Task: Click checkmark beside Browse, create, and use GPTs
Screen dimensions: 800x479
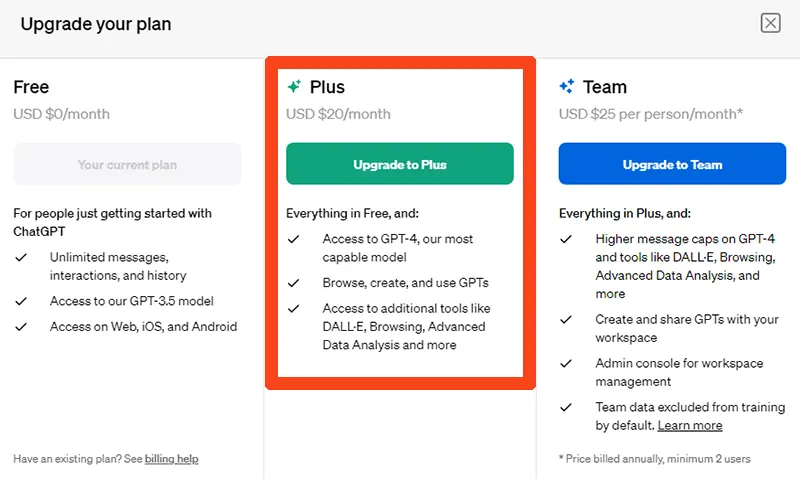Action: [x=293, y=283]
